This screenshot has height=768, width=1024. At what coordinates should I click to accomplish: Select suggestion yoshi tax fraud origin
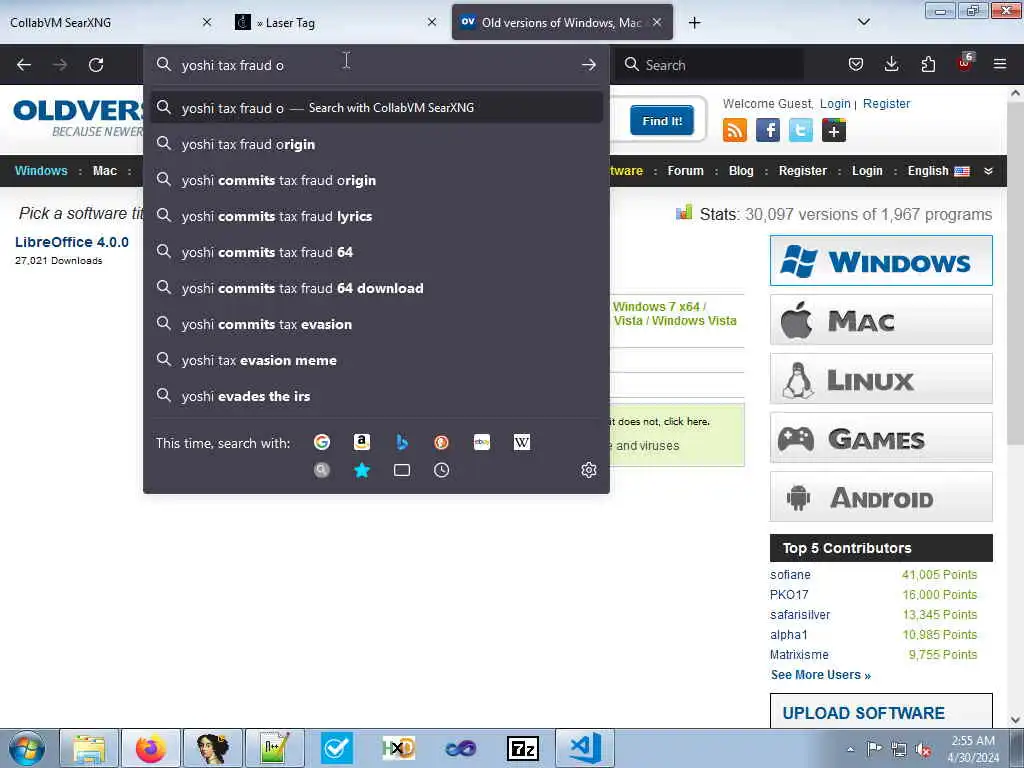pyautogui.click(x=376, y=144)
